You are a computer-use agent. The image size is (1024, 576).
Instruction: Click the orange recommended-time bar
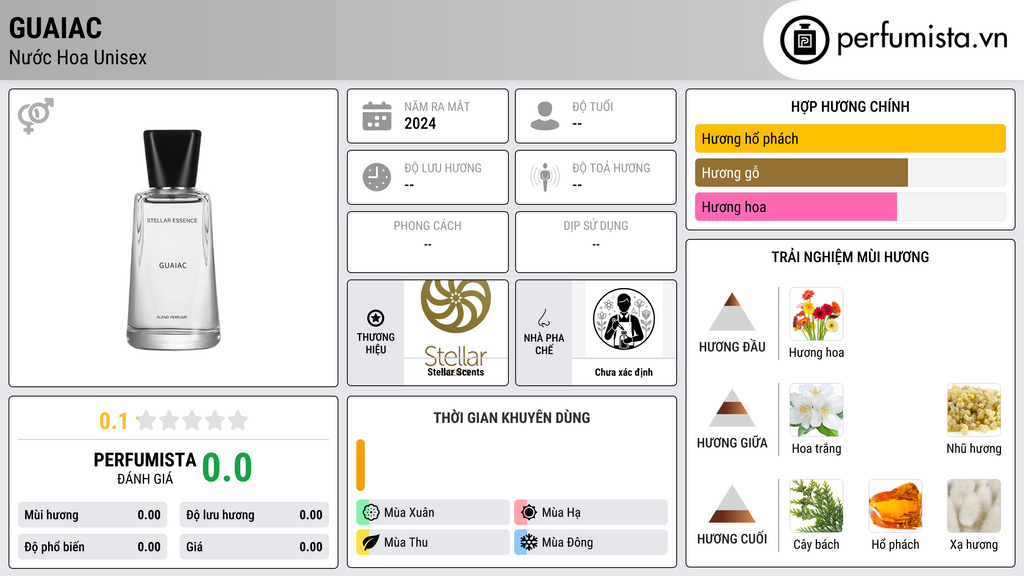point(360,465)
